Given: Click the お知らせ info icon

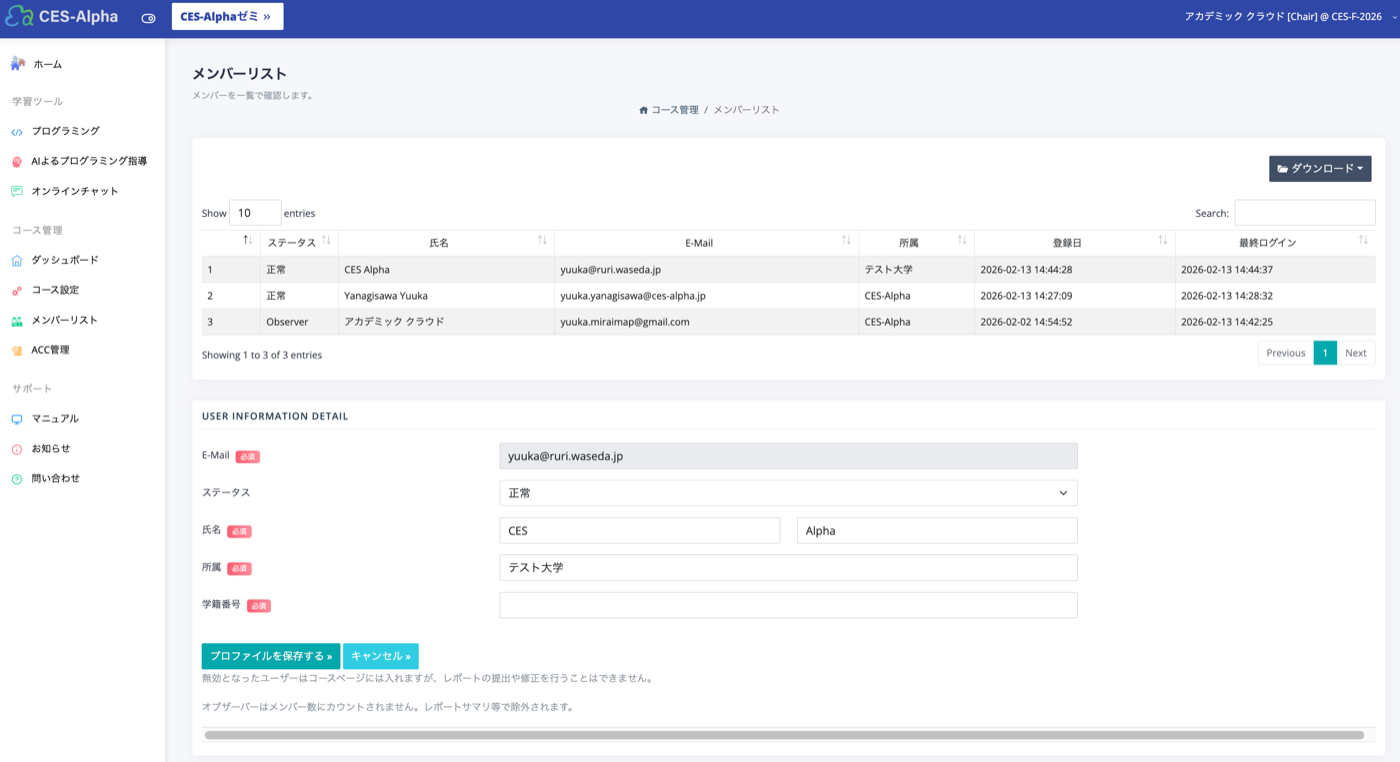Looking at the screenshot, I should 17,449.
